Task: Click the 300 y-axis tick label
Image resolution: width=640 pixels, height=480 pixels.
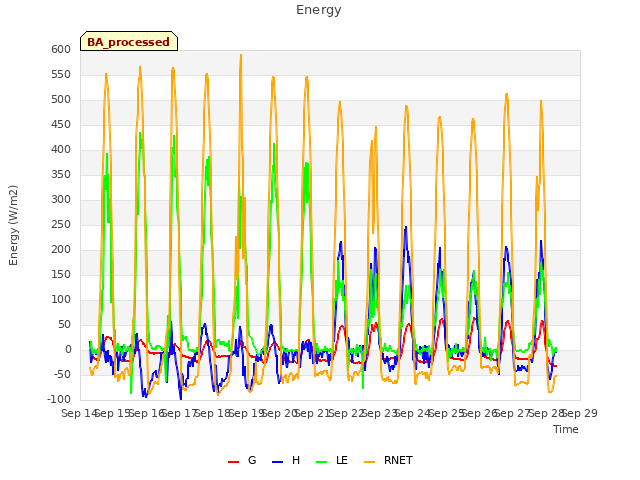Action: coord(61,200)
